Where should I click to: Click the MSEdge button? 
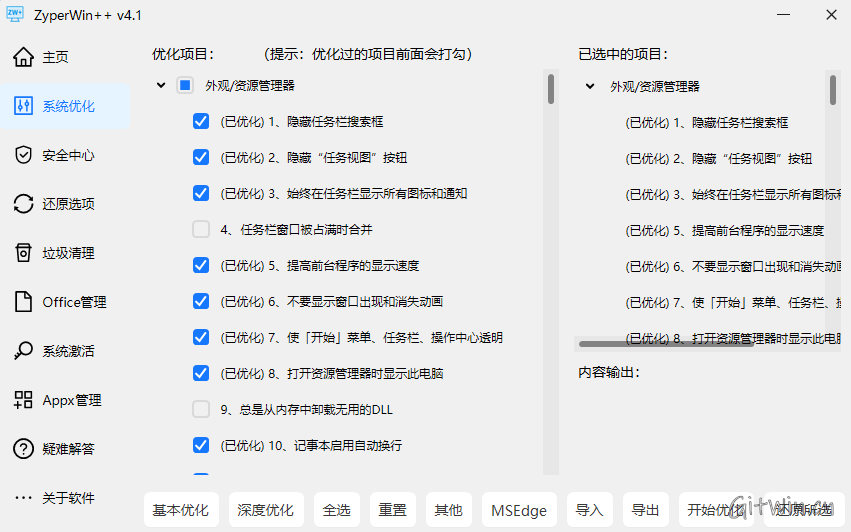[519, 510]
